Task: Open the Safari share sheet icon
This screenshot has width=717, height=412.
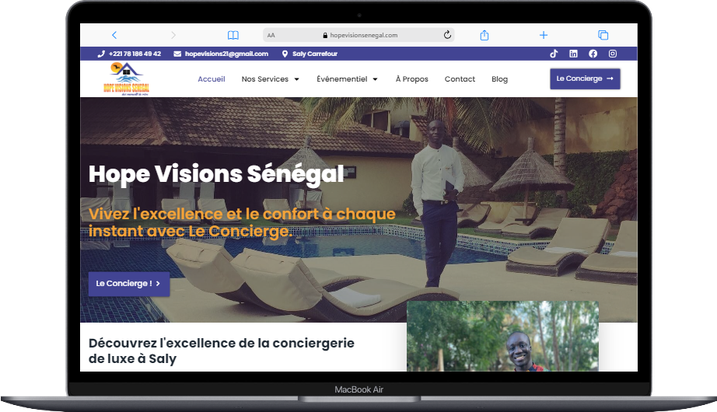Action: [x=484, y=35]
